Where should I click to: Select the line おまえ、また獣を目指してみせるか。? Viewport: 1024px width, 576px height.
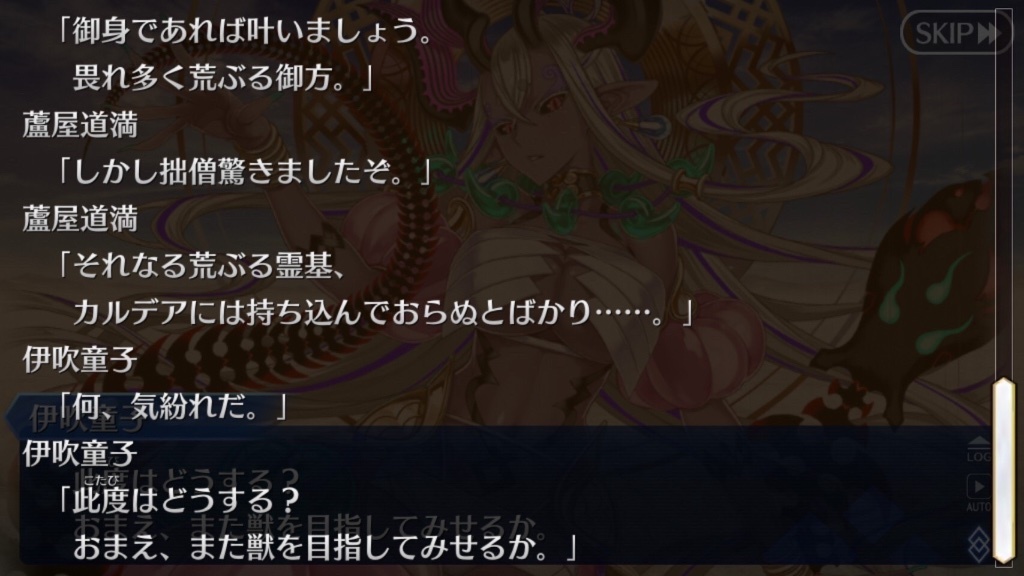point(325,547)
